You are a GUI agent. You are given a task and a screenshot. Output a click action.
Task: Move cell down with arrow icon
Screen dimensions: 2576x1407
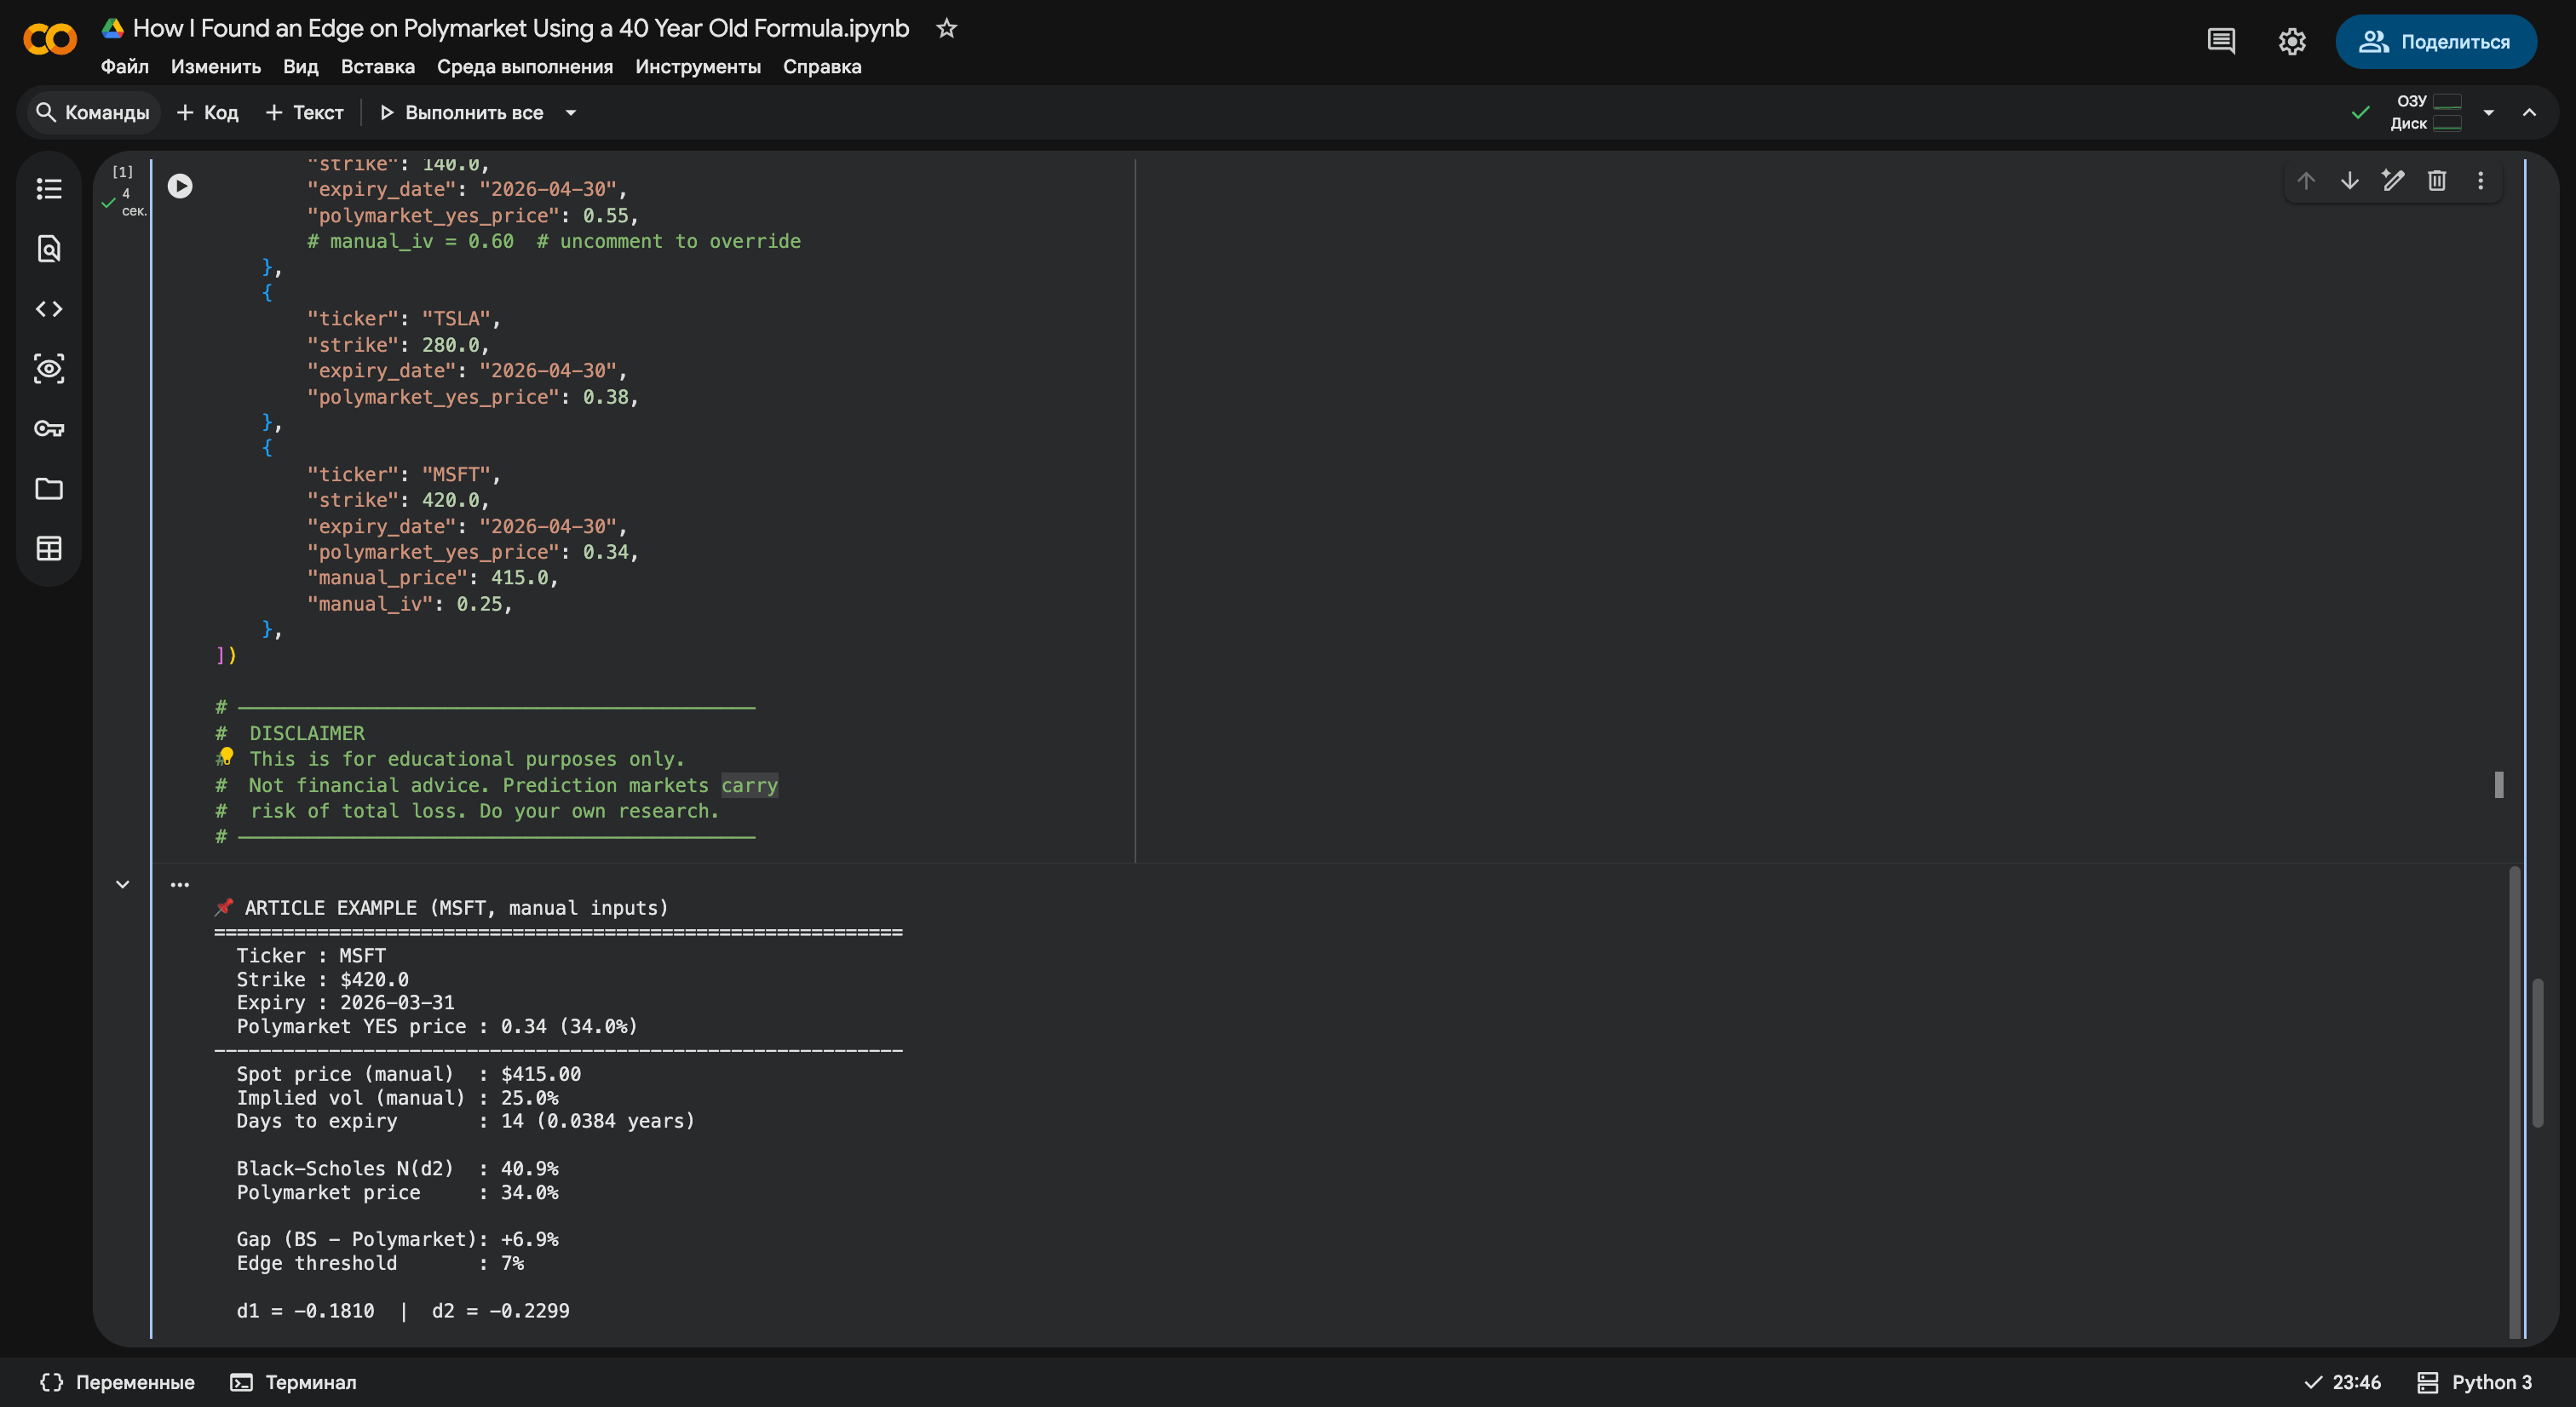pos(2350,181)
